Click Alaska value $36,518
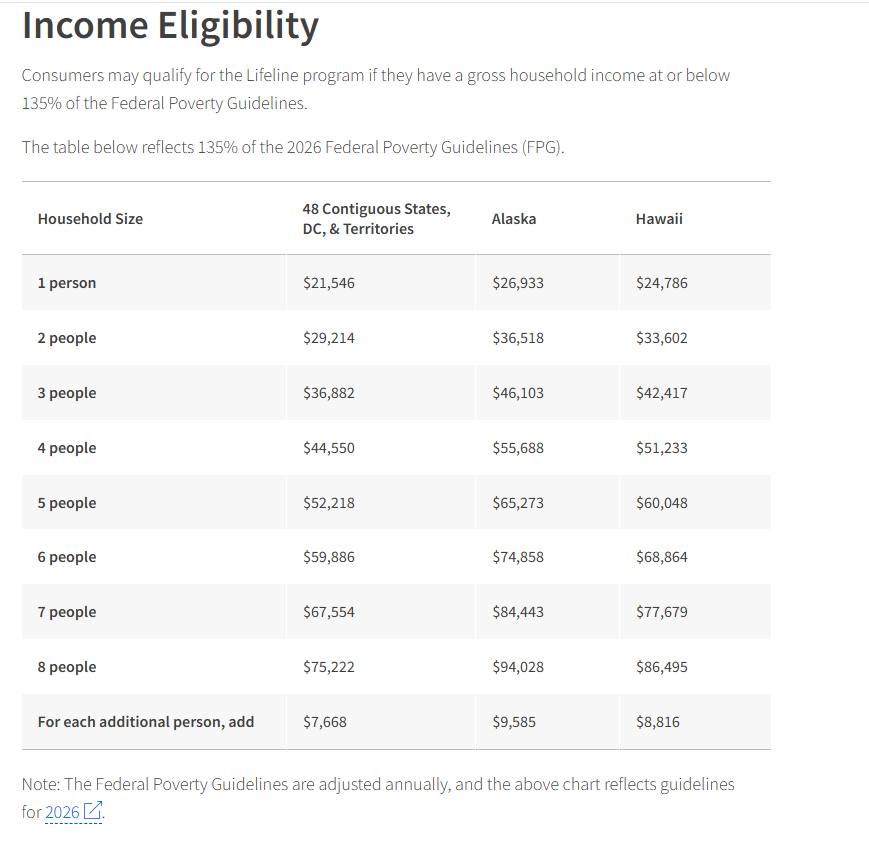This screenshot has width=869, height=842. tap(518, 338)
